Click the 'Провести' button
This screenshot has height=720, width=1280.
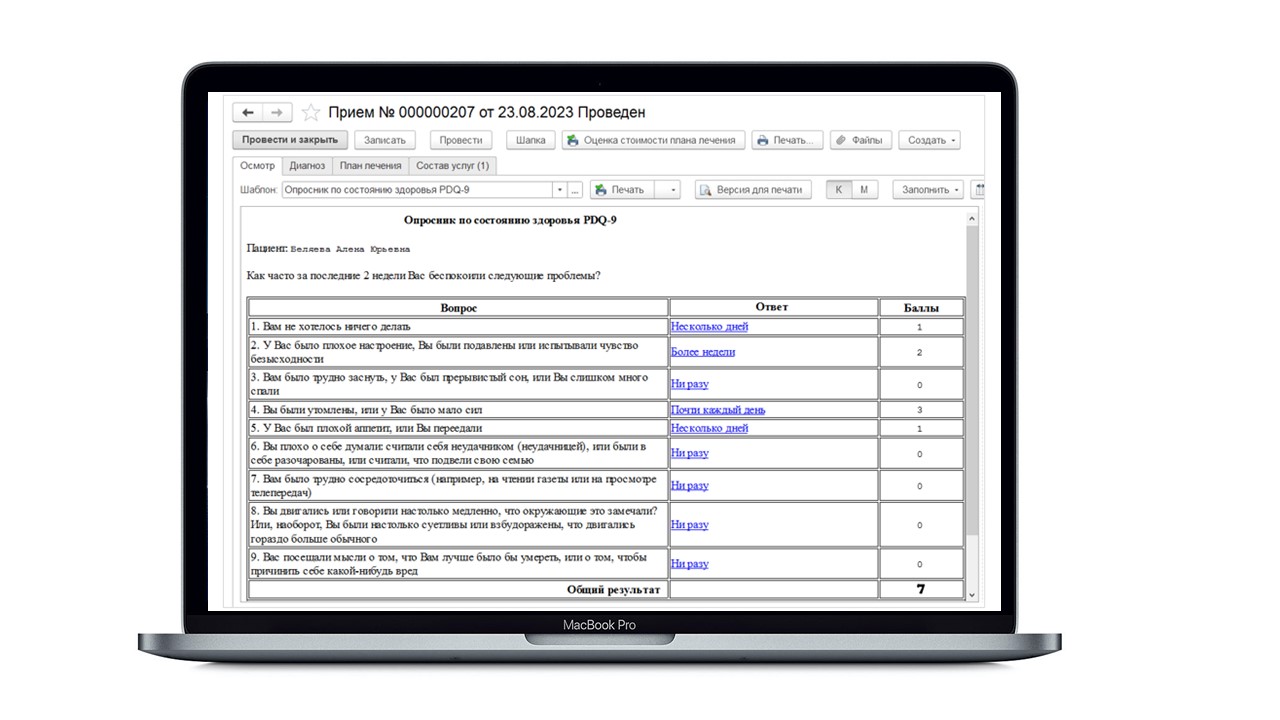tap(461, 140)
